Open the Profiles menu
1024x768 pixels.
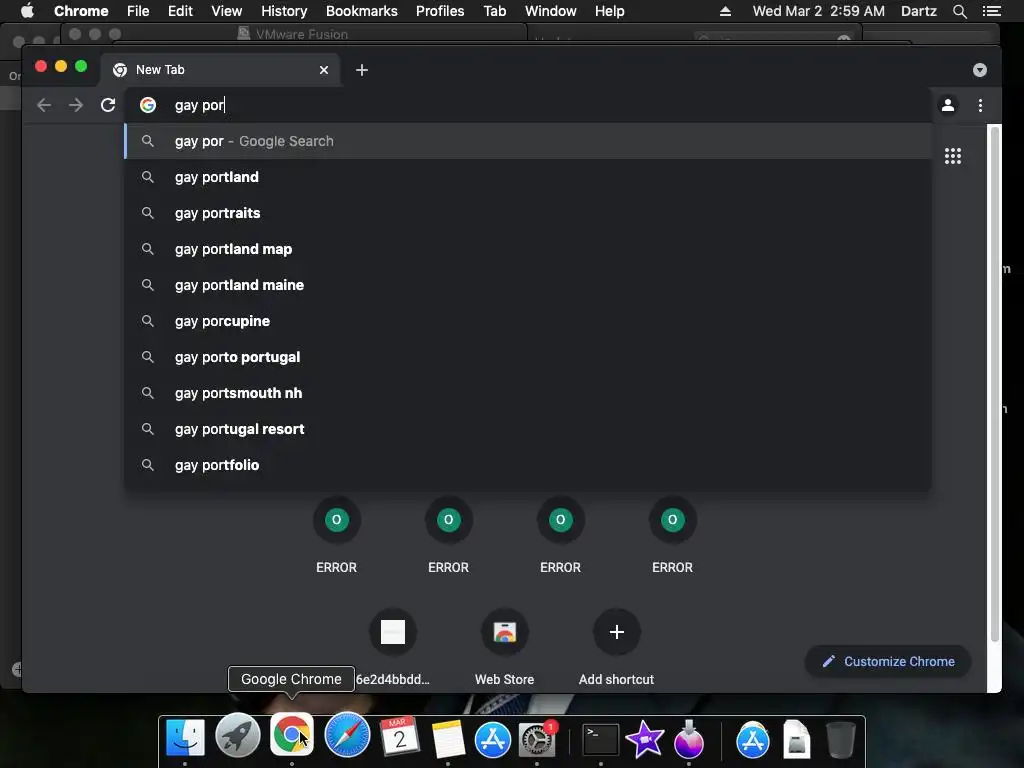coord(440,11)
